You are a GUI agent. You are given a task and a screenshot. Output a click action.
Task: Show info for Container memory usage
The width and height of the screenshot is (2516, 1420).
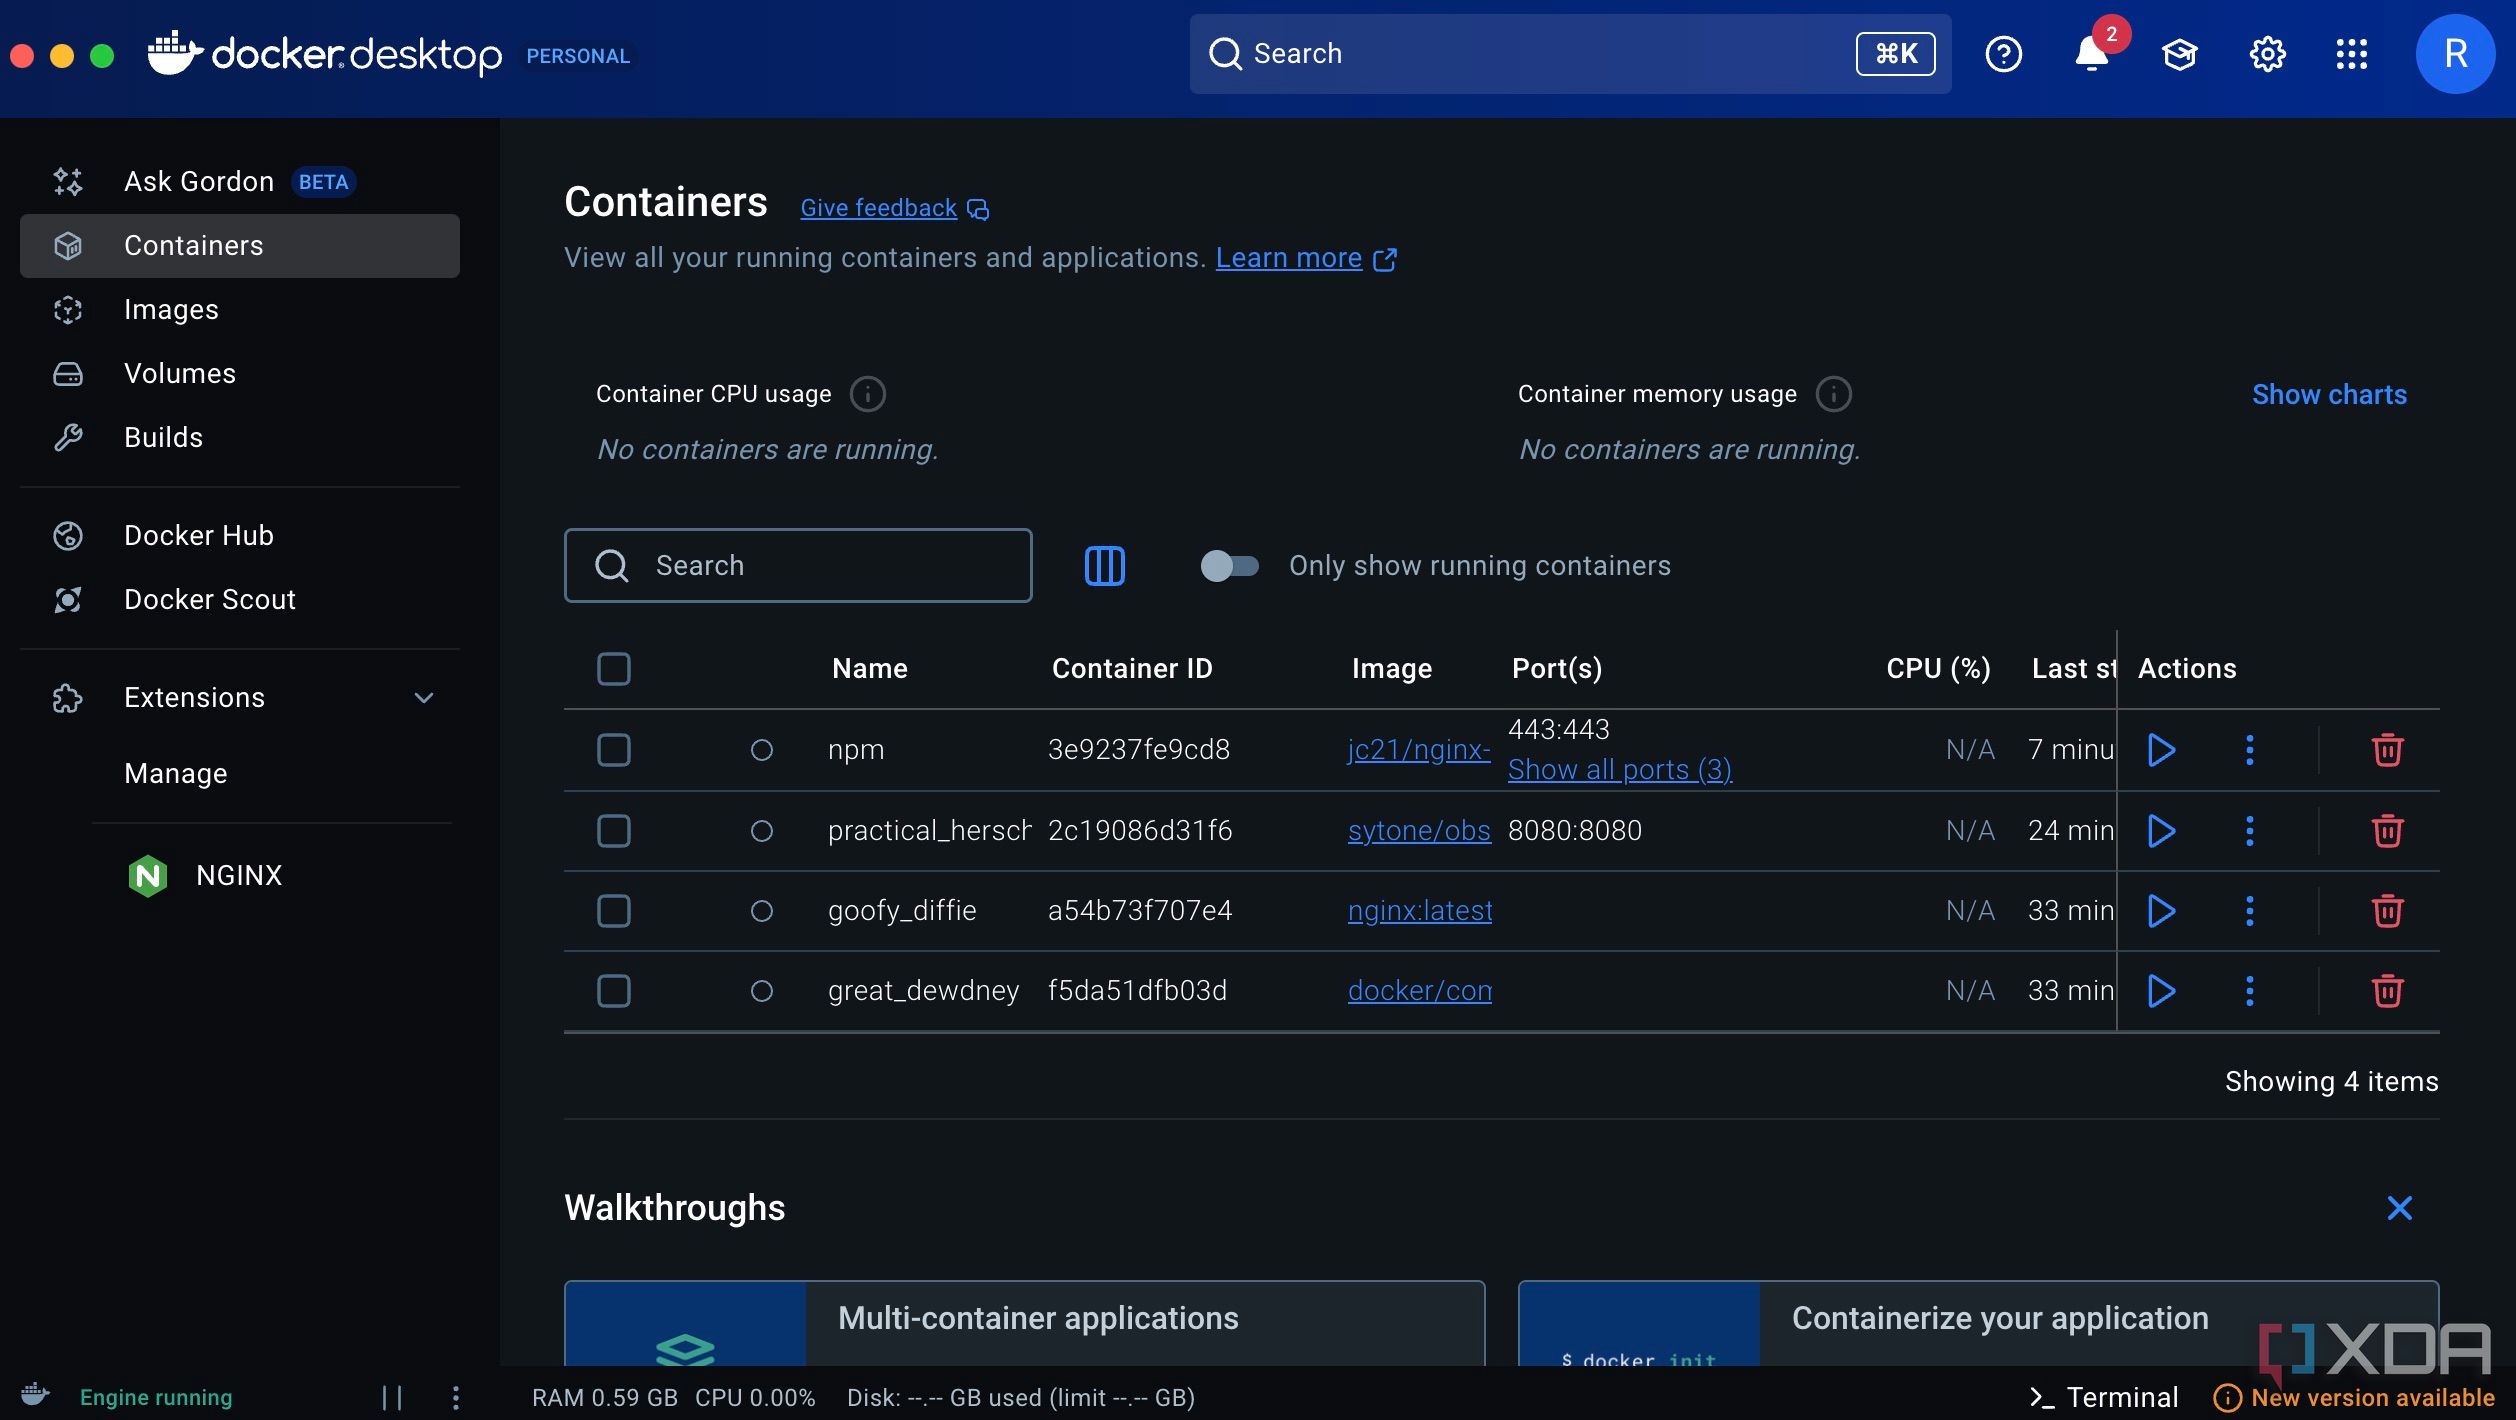pos(1833,394)
